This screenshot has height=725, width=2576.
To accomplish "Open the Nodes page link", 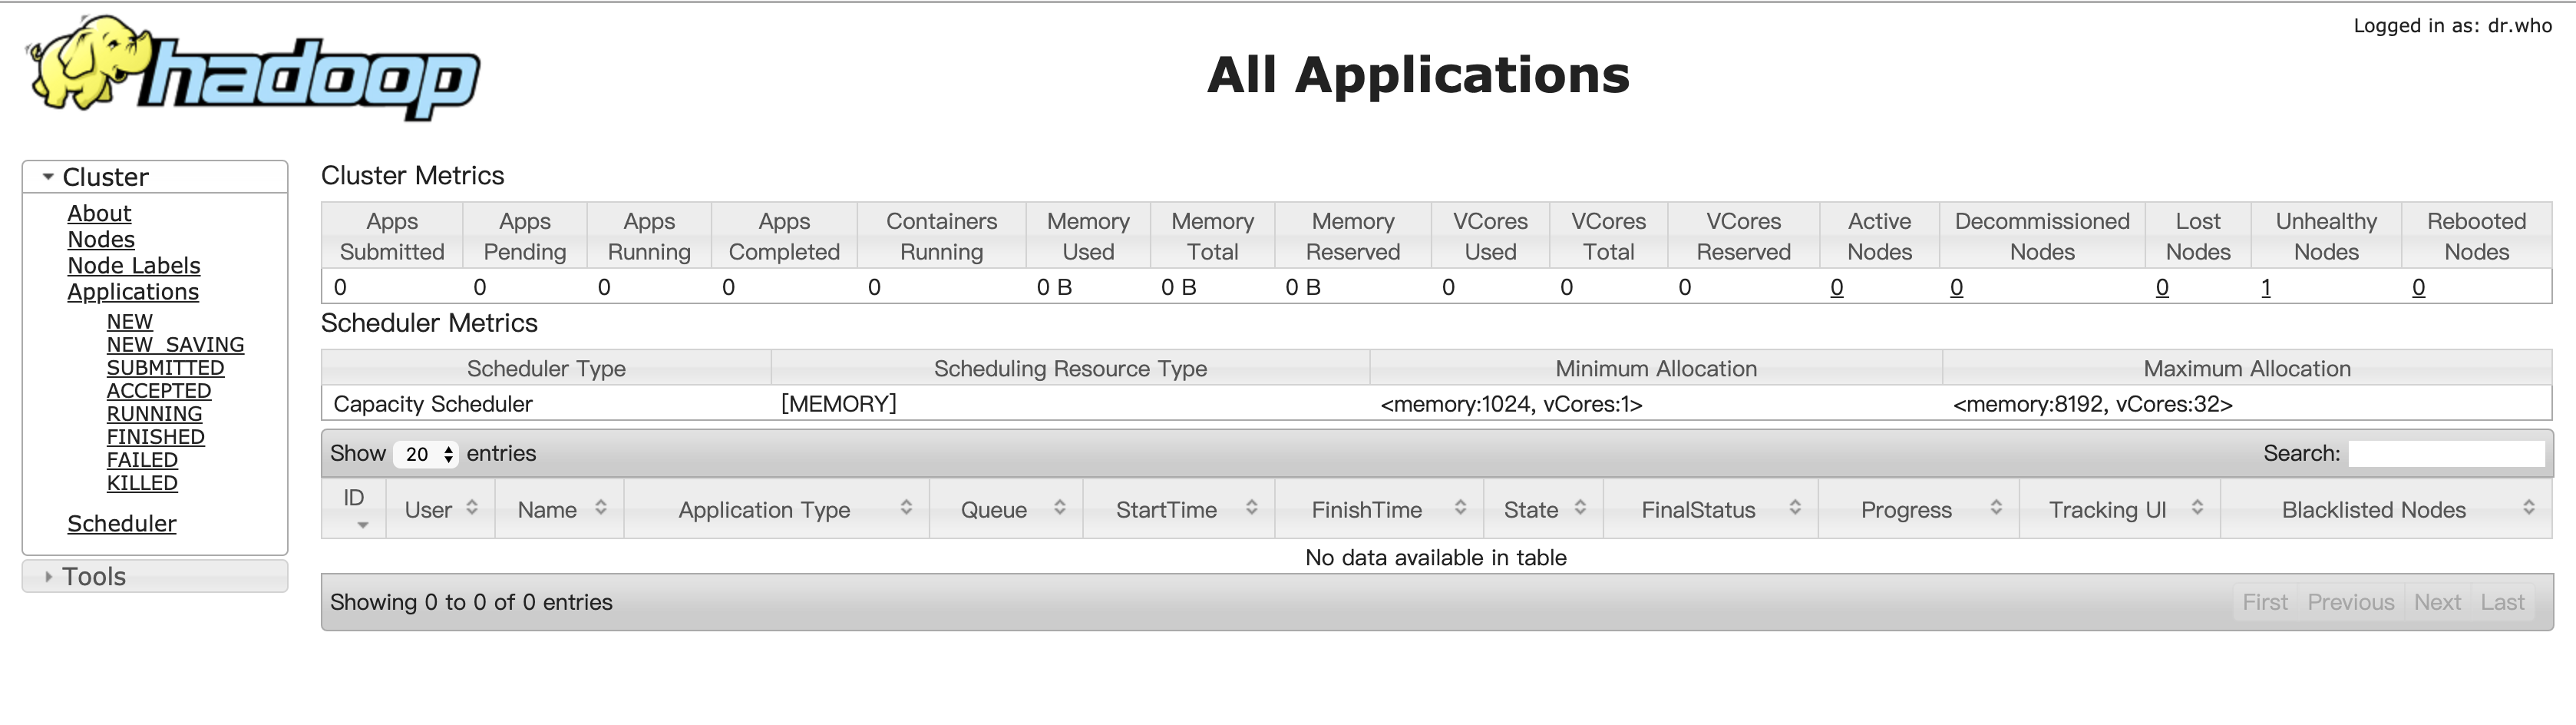I will [x=101, y=239].
